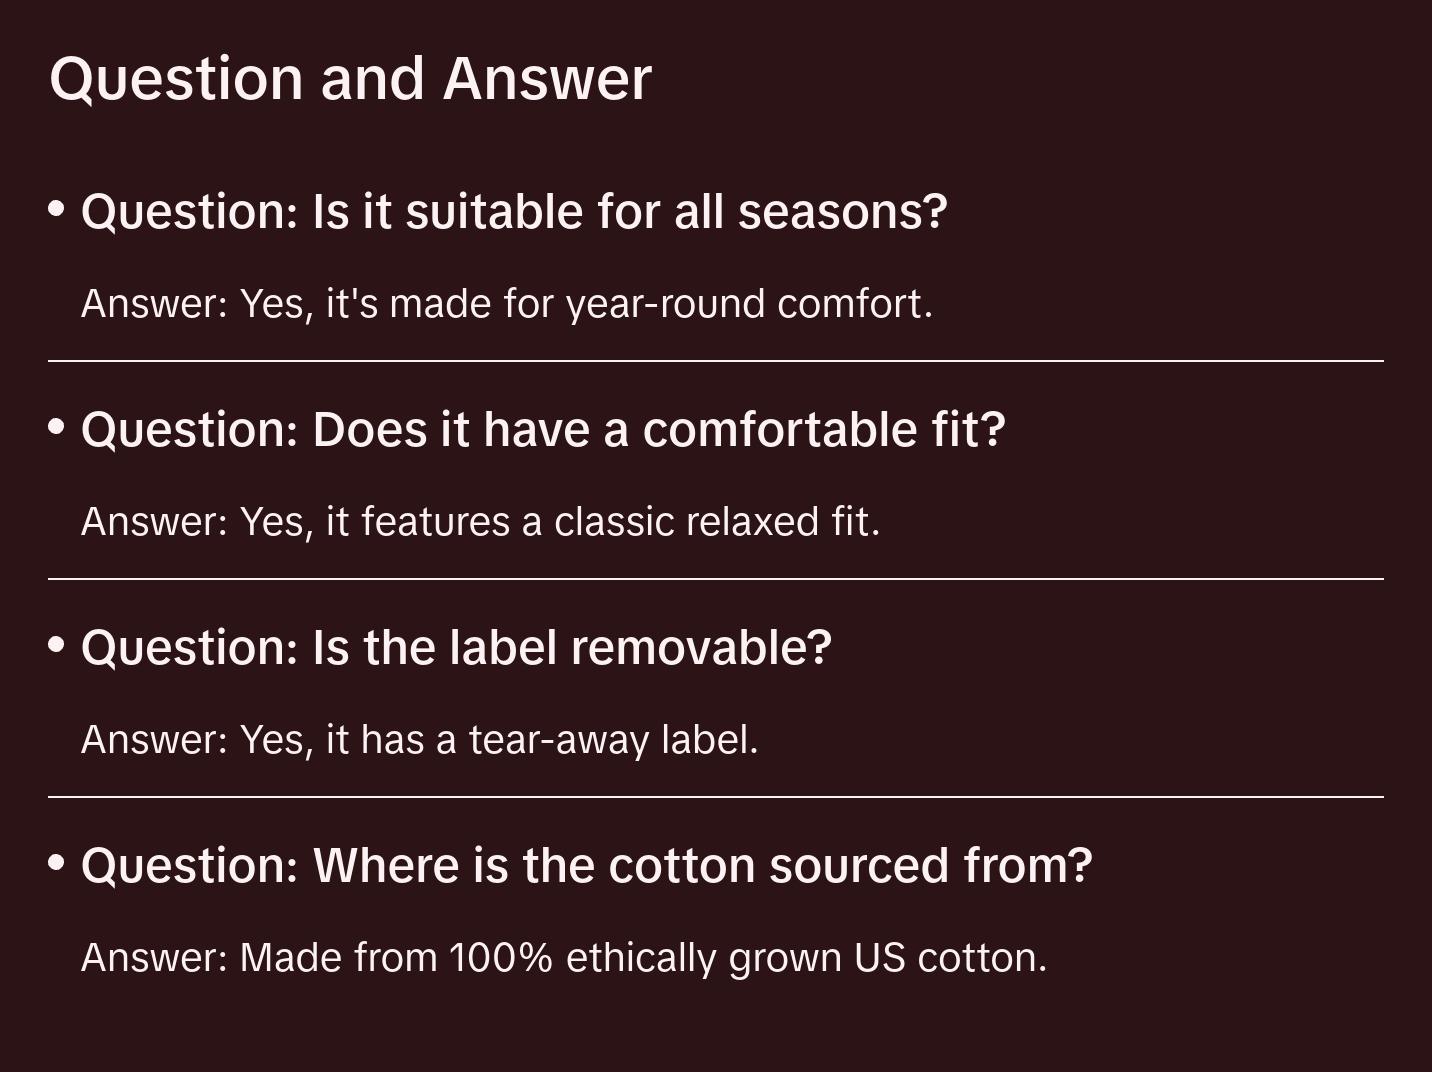Click the word "100%" in the cotton answer
The image size is (1432, 1072).
(500, 958)
